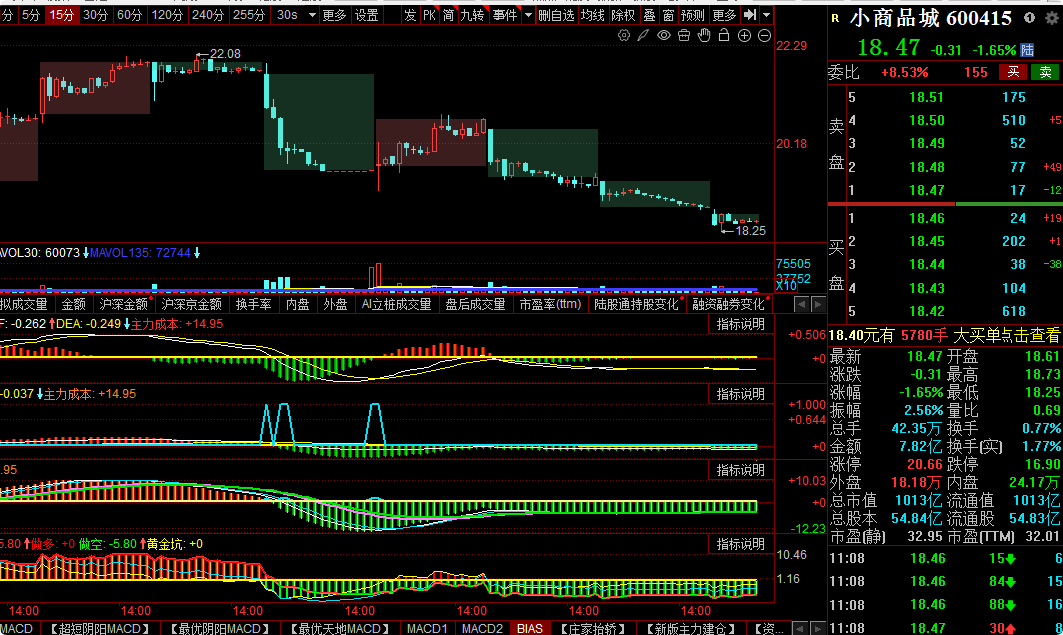Viewport: 1063px width, 635px height.
Task: Select the 【超短阴阳MACD】 bottom tab
Action: coord(100,628)
